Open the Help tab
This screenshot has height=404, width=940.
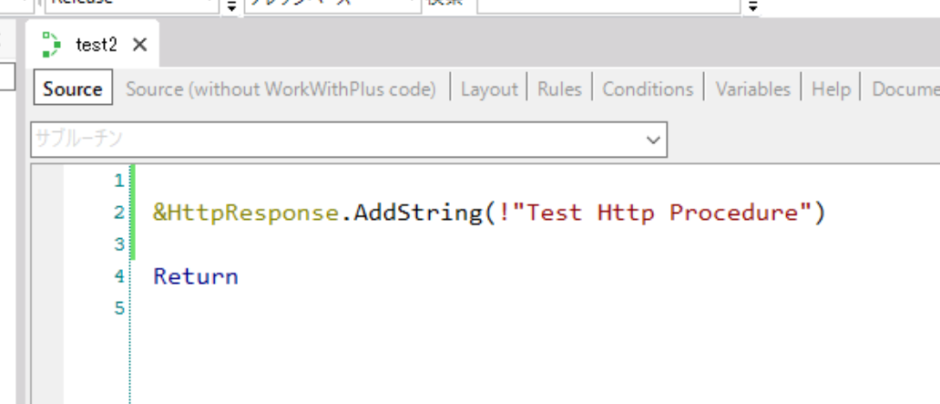(x=830, y=89)
